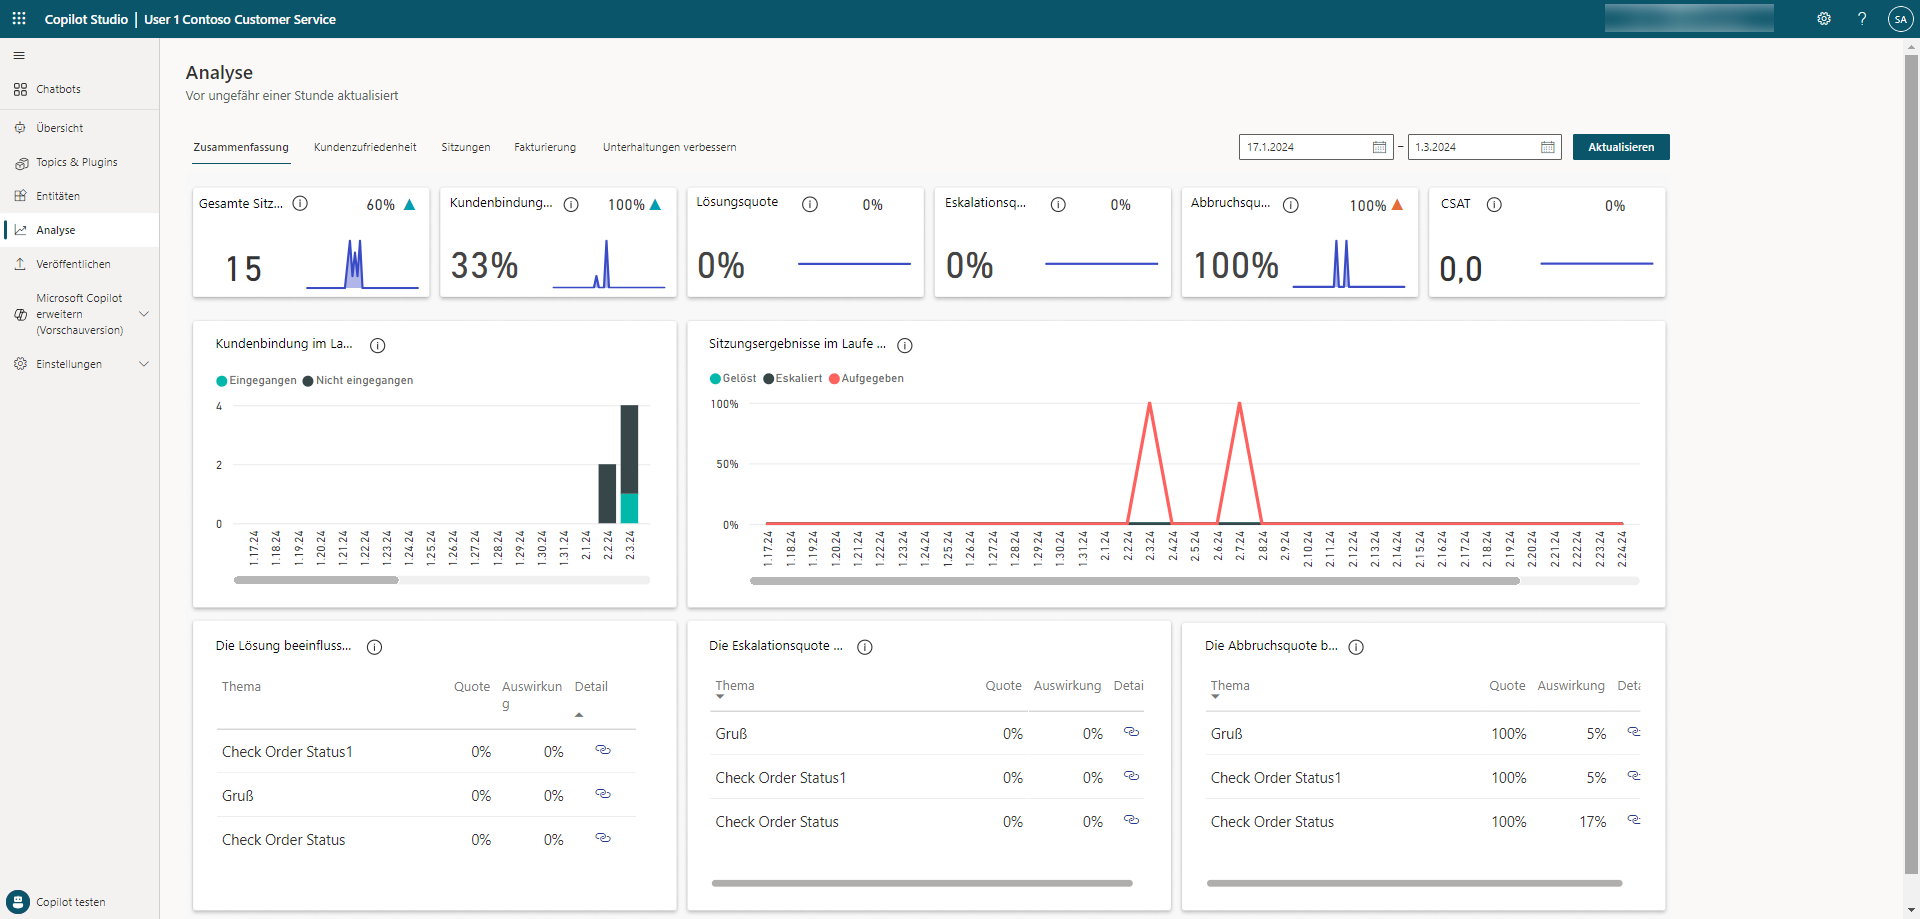
Task: Open detail link for Check Order Status1 in Abbruchquote table
Action: click(1634, 776)
